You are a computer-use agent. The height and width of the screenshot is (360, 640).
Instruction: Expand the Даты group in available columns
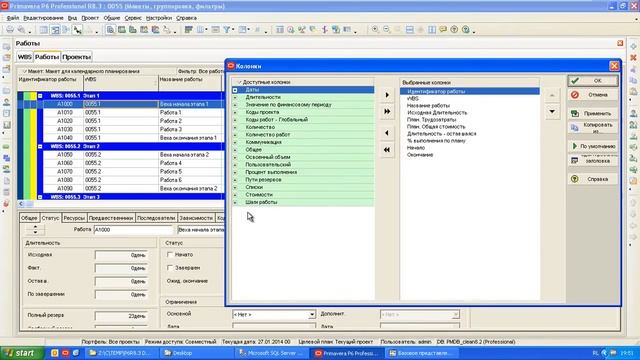[235, 90]
